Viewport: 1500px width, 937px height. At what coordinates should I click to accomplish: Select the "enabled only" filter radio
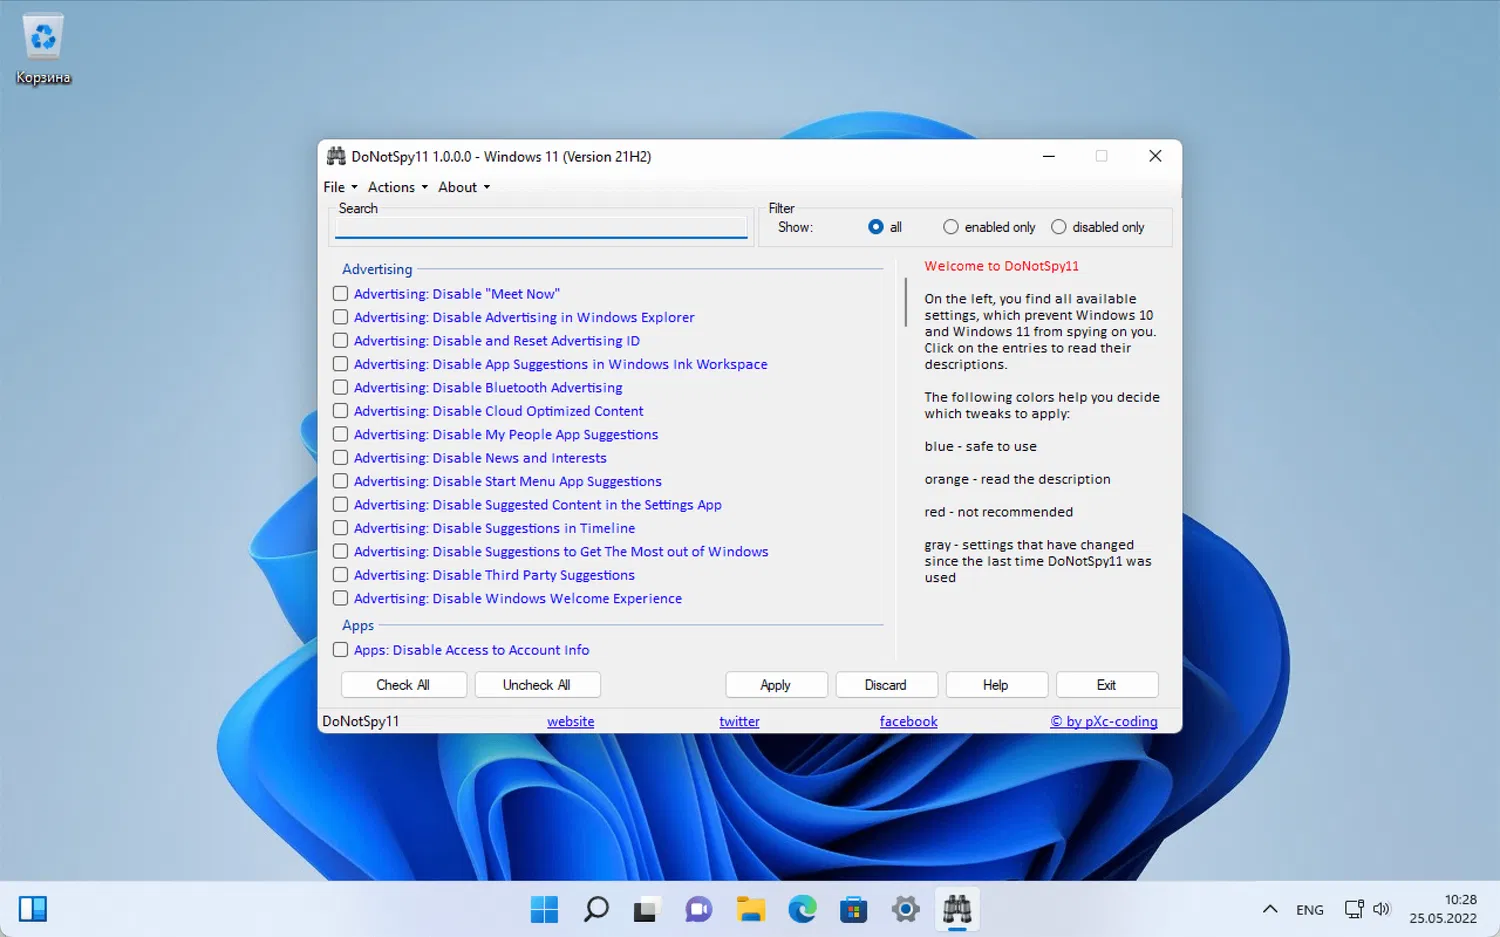click(951, 227)
